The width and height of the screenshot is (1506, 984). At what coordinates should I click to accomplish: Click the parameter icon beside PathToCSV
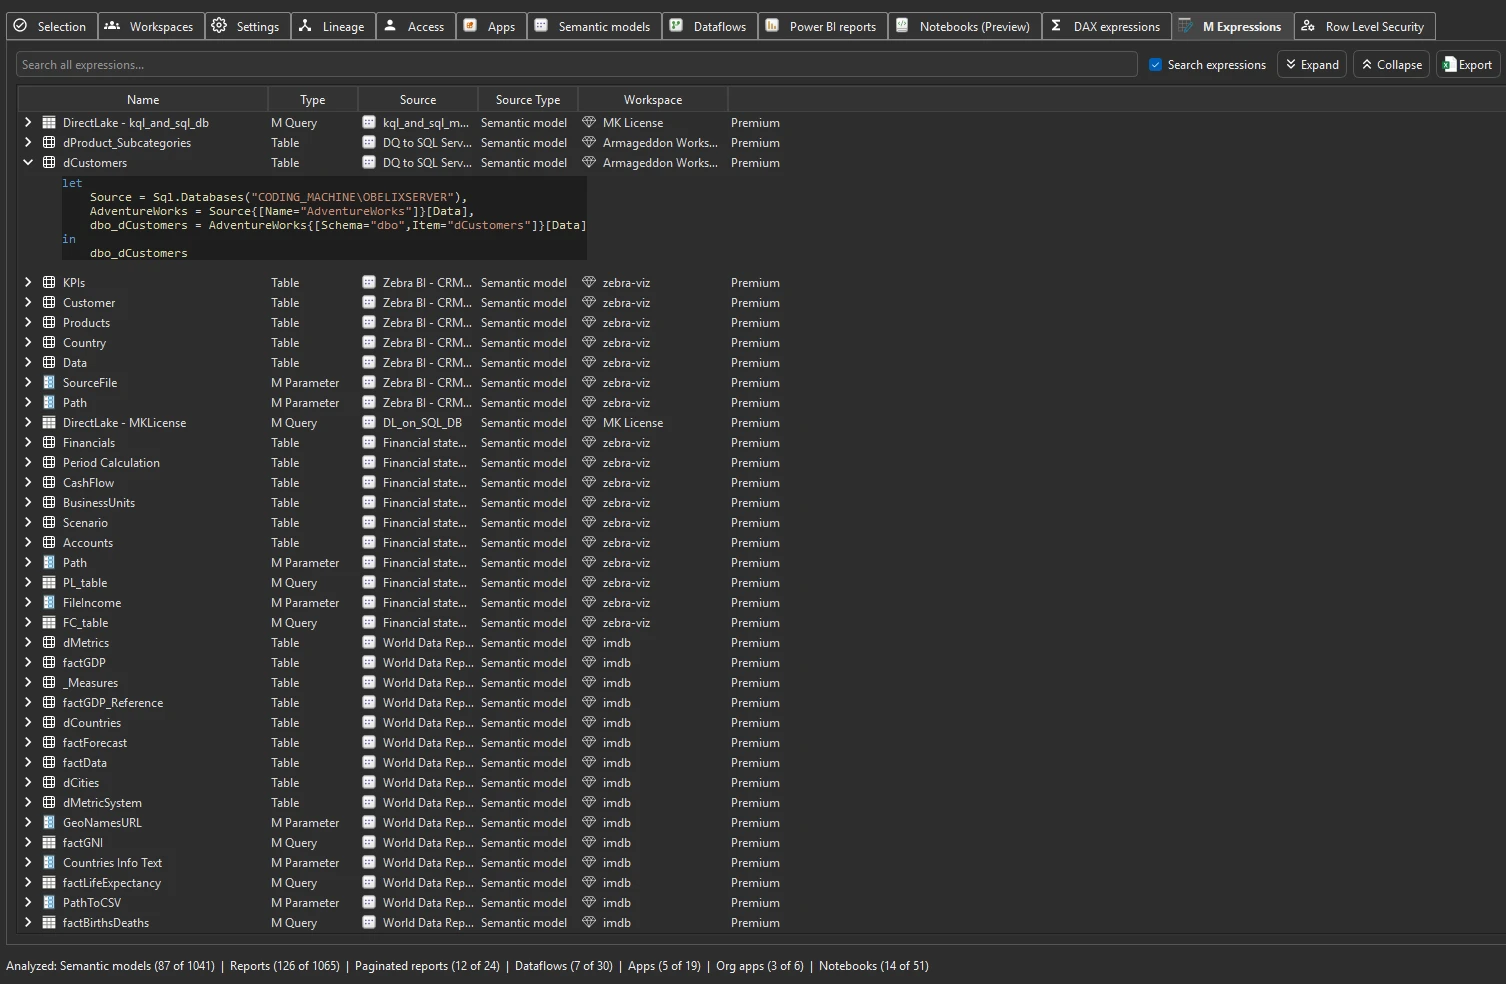tap(49, 903)
